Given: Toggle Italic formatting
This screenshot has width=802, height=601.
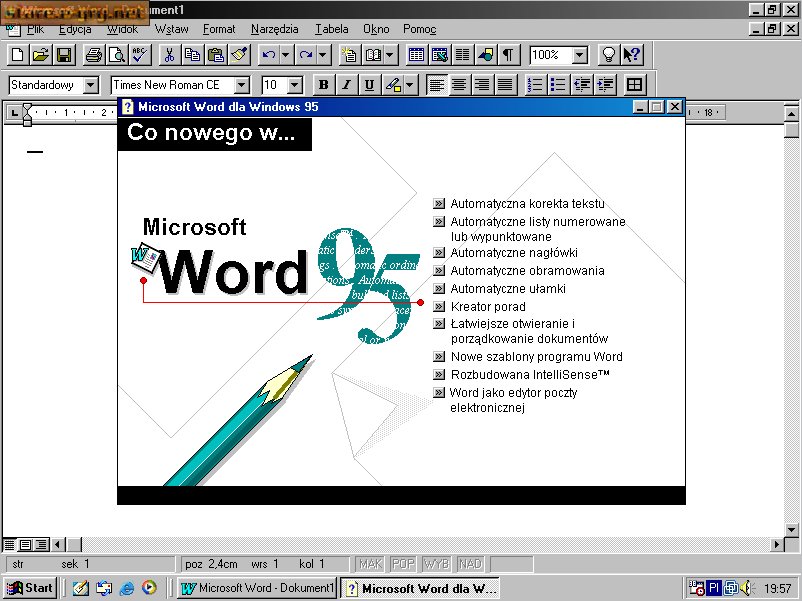Looking at the screenshot, I should tap(346, 85).
